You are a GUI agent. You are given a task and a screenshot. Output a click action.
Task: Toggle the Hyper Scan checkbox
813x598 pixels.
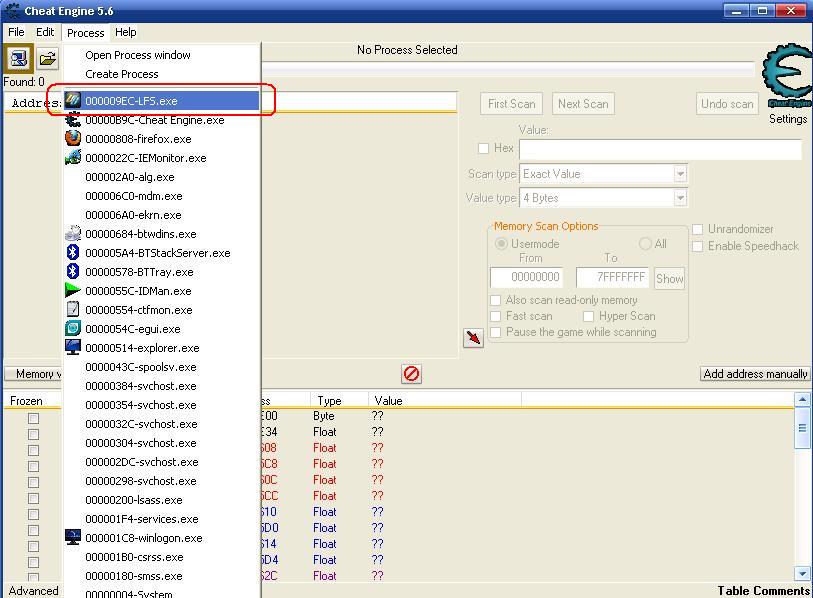click(588, 316)
